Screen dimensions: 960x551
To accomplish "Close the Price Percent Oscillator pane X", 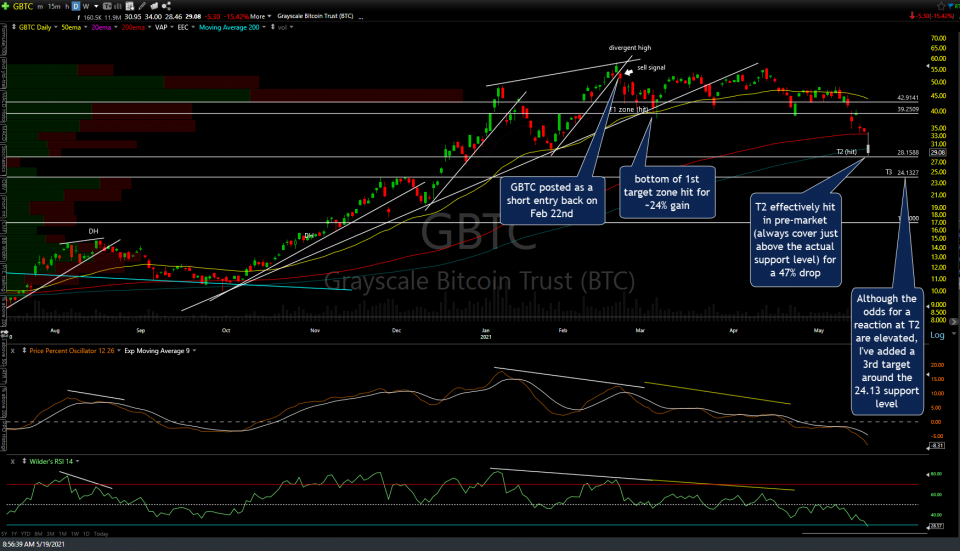I will click(x=12, y=351).
